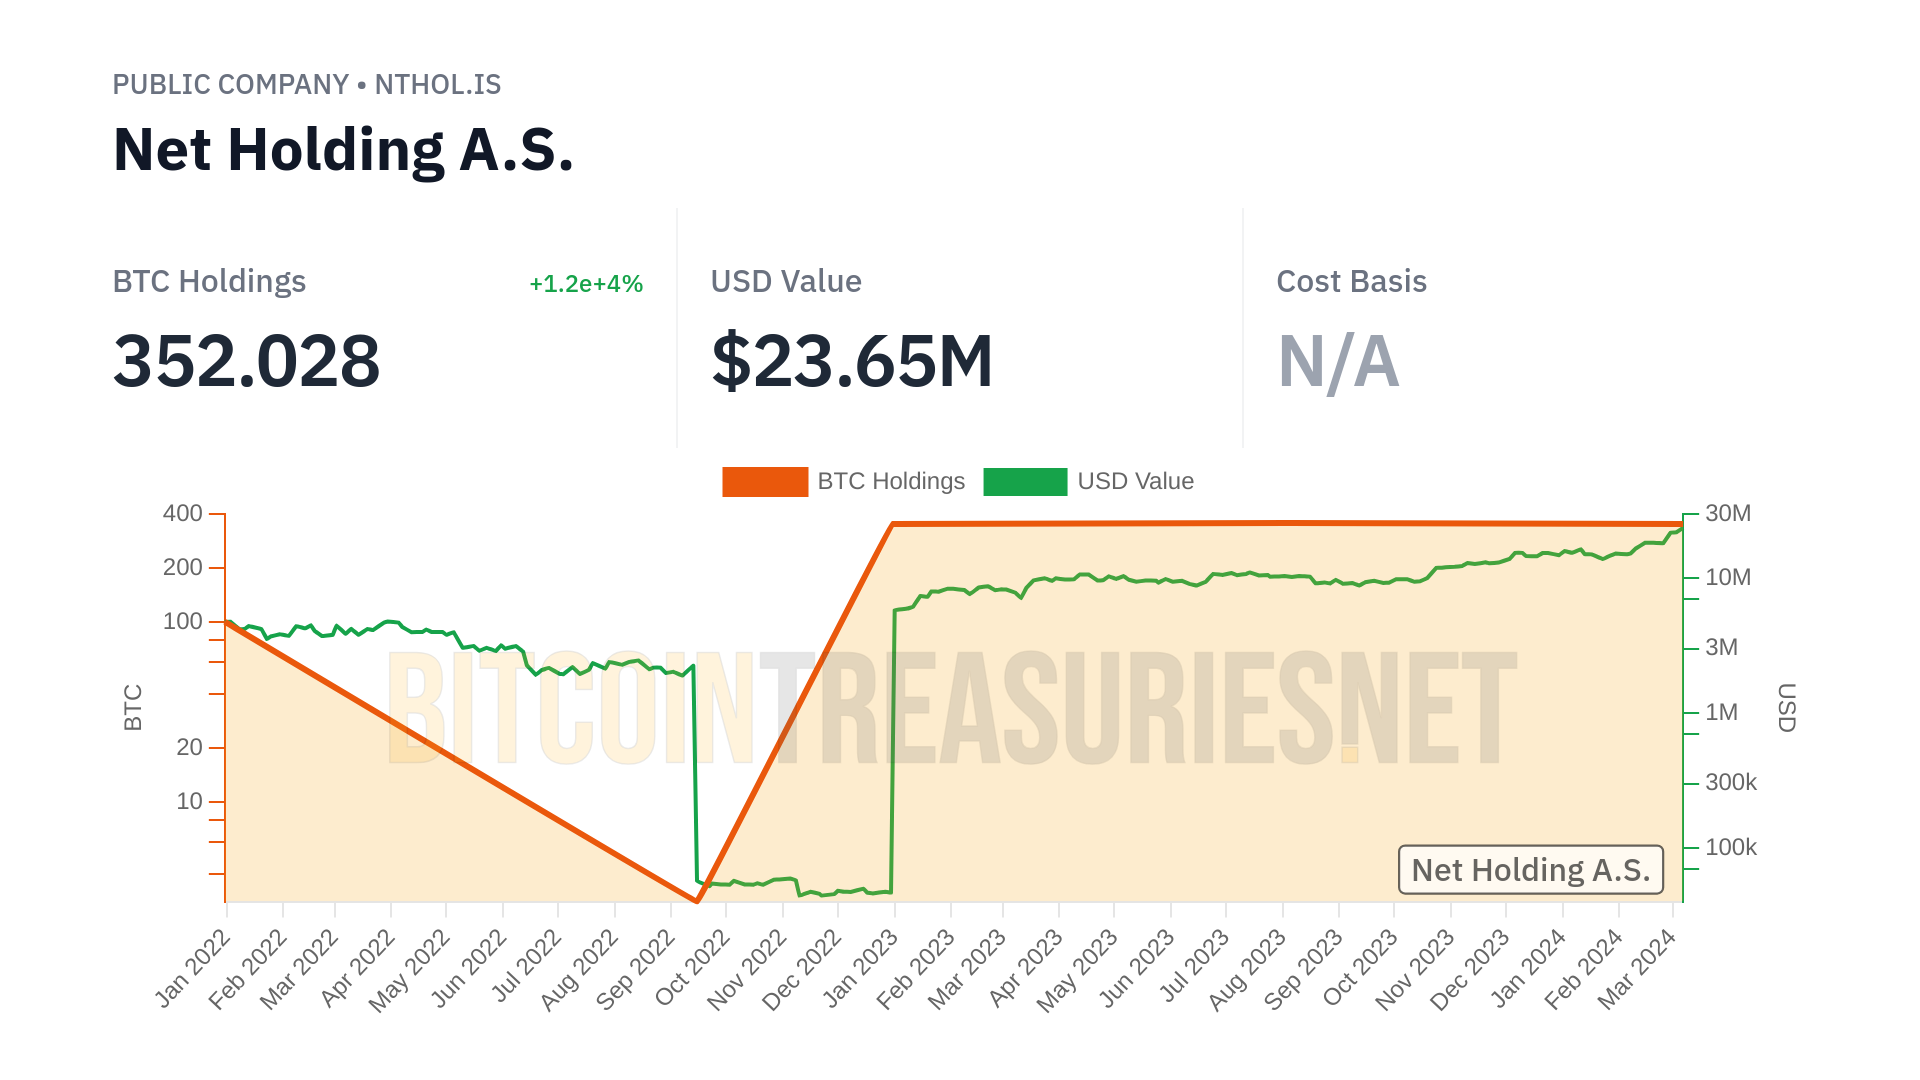The width and height of the screenshot is (1920, 1080).
Task: Click the BITCOINTREASURIES.NET watermark
Action: coord(950,708)
